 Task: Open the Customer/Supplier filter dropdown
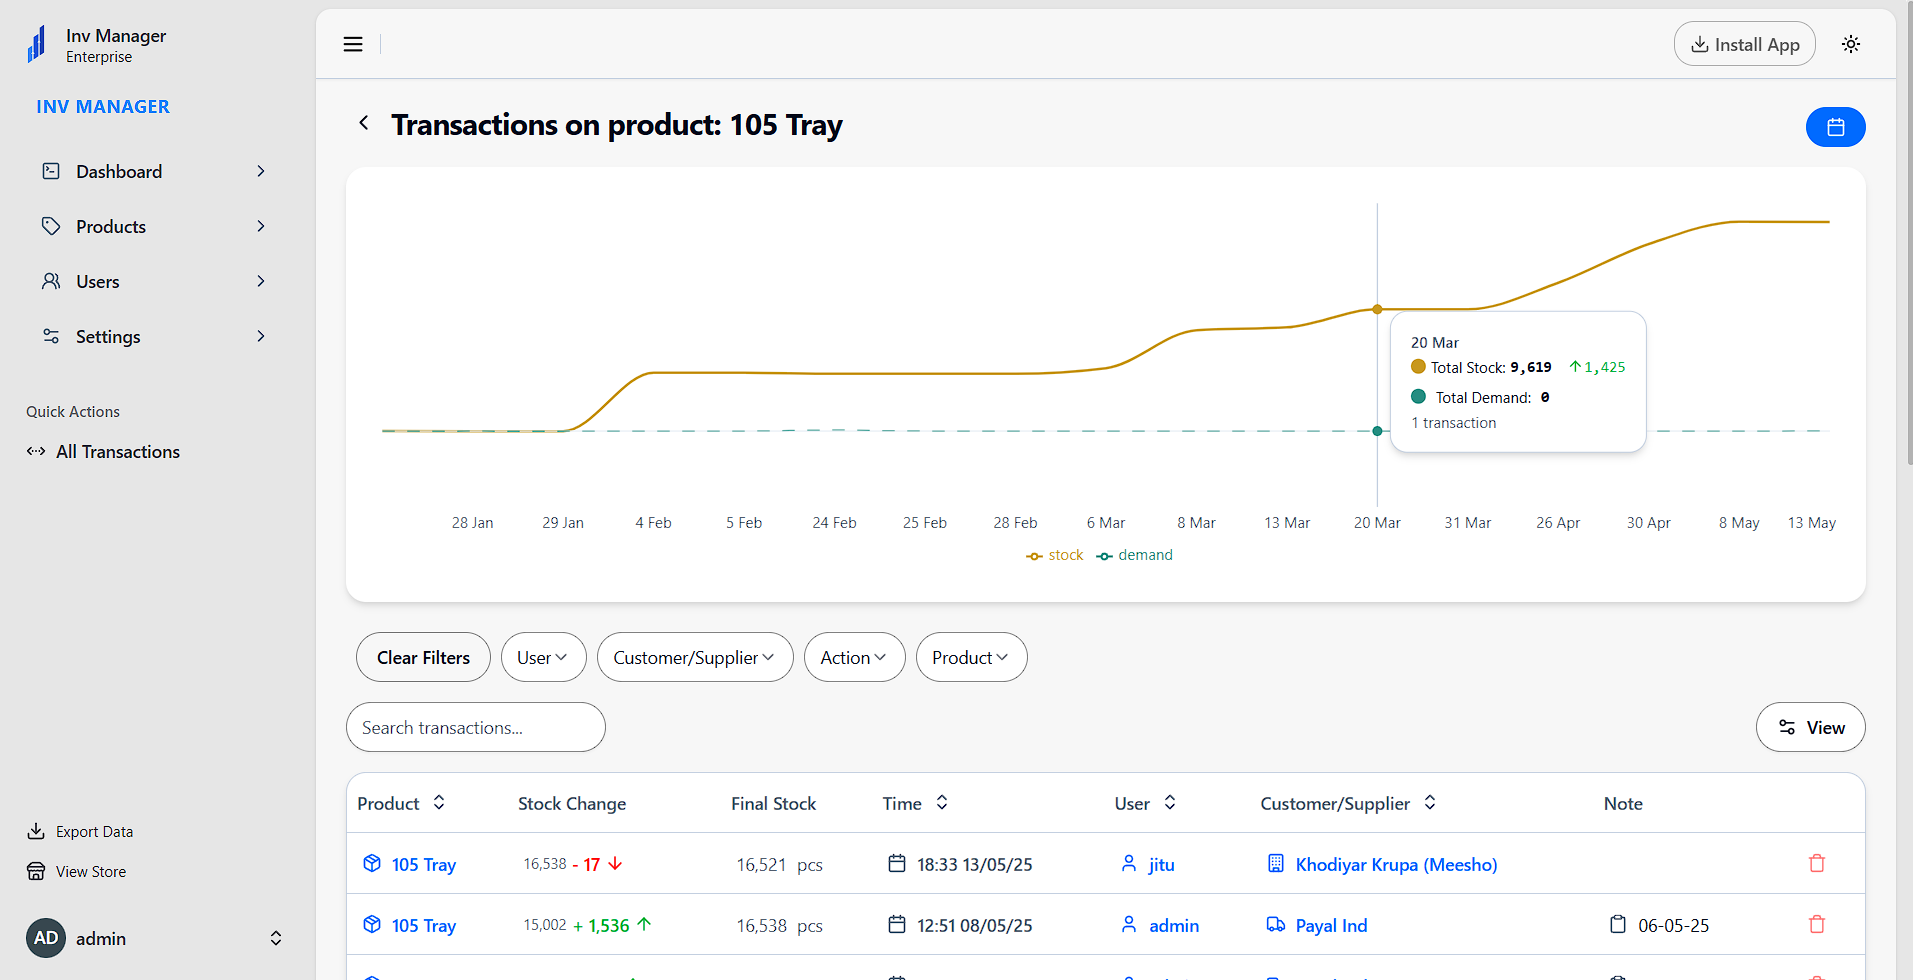[x=694, y=657]
